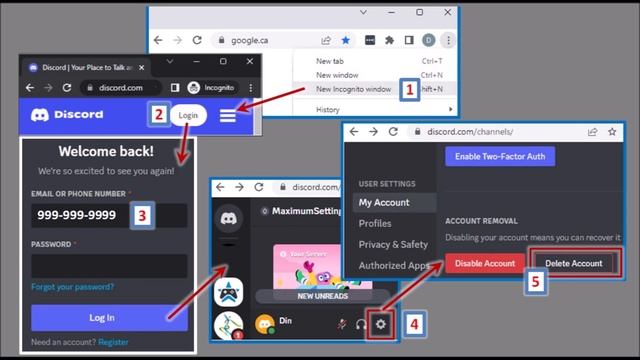
Task: Click the white Login button
Action: 188,115
